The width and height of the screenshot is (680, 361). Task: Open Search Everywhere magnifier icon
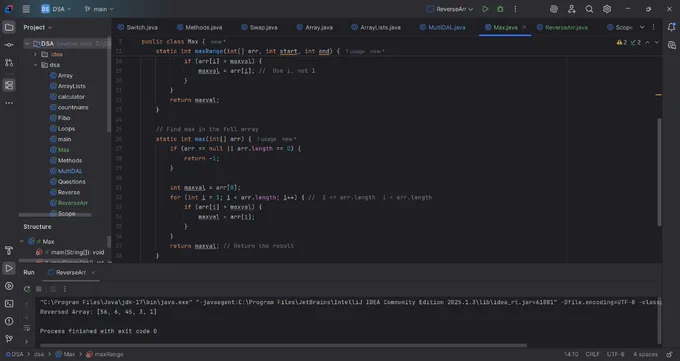click(589, 9)
